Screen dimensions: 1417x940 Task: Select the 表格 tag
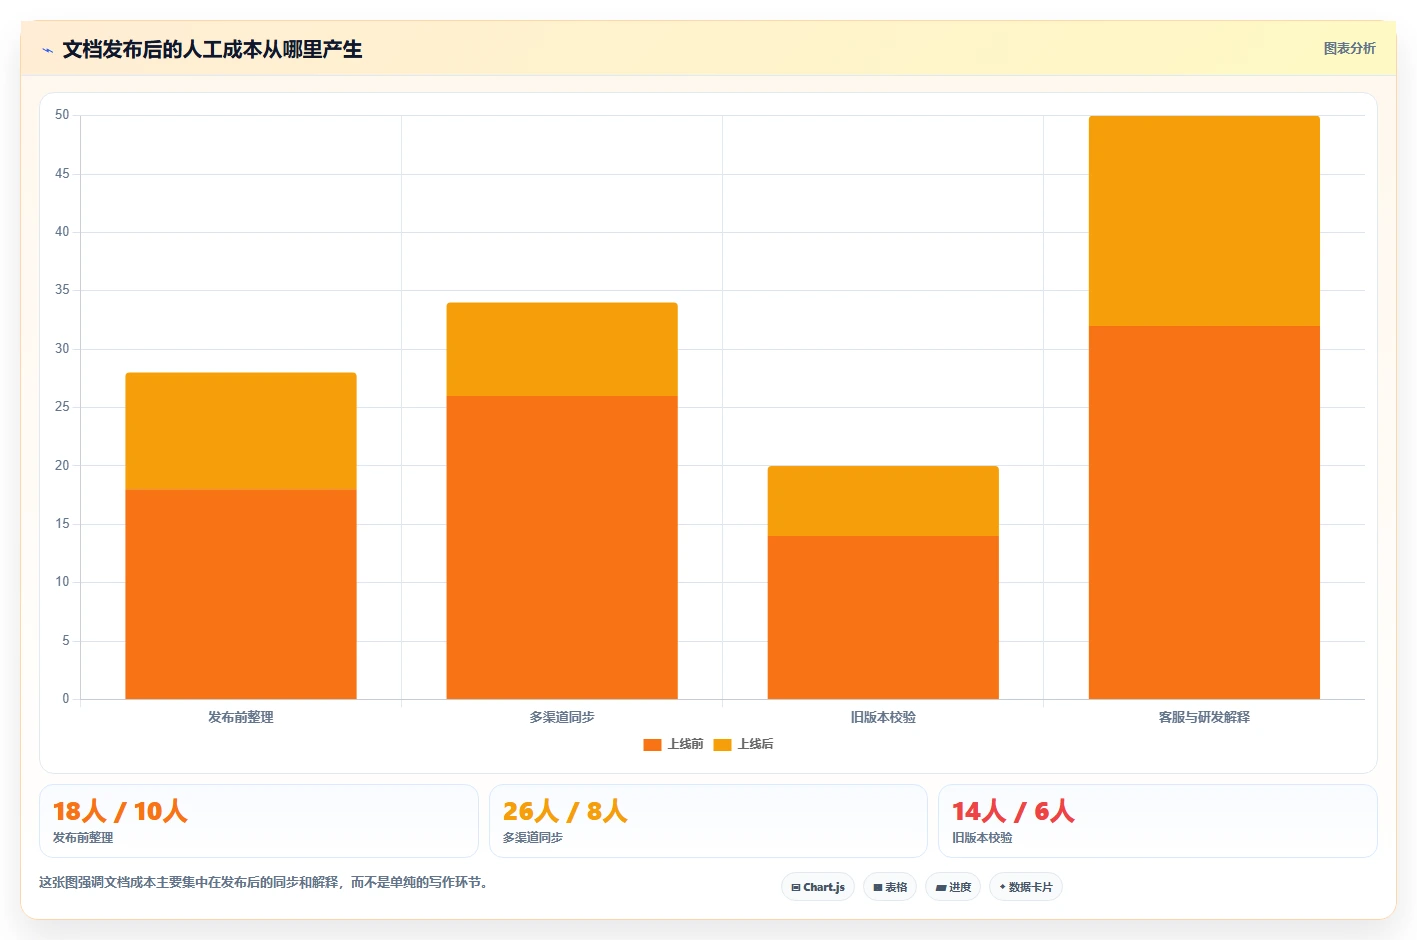(890, 887)
